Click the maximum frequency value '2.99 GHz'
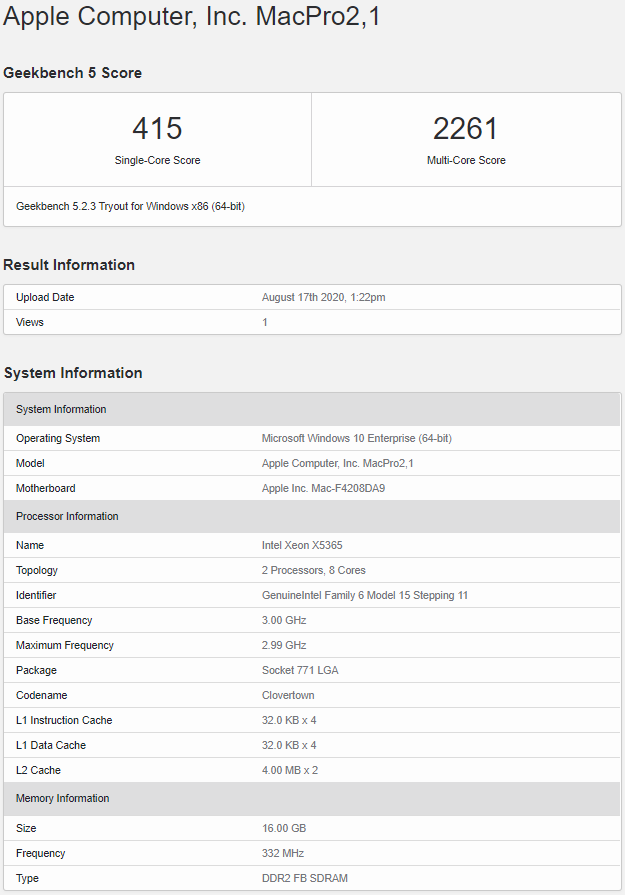Image resolution: width=625 pixels, height=895 pixels. (284, 646)
